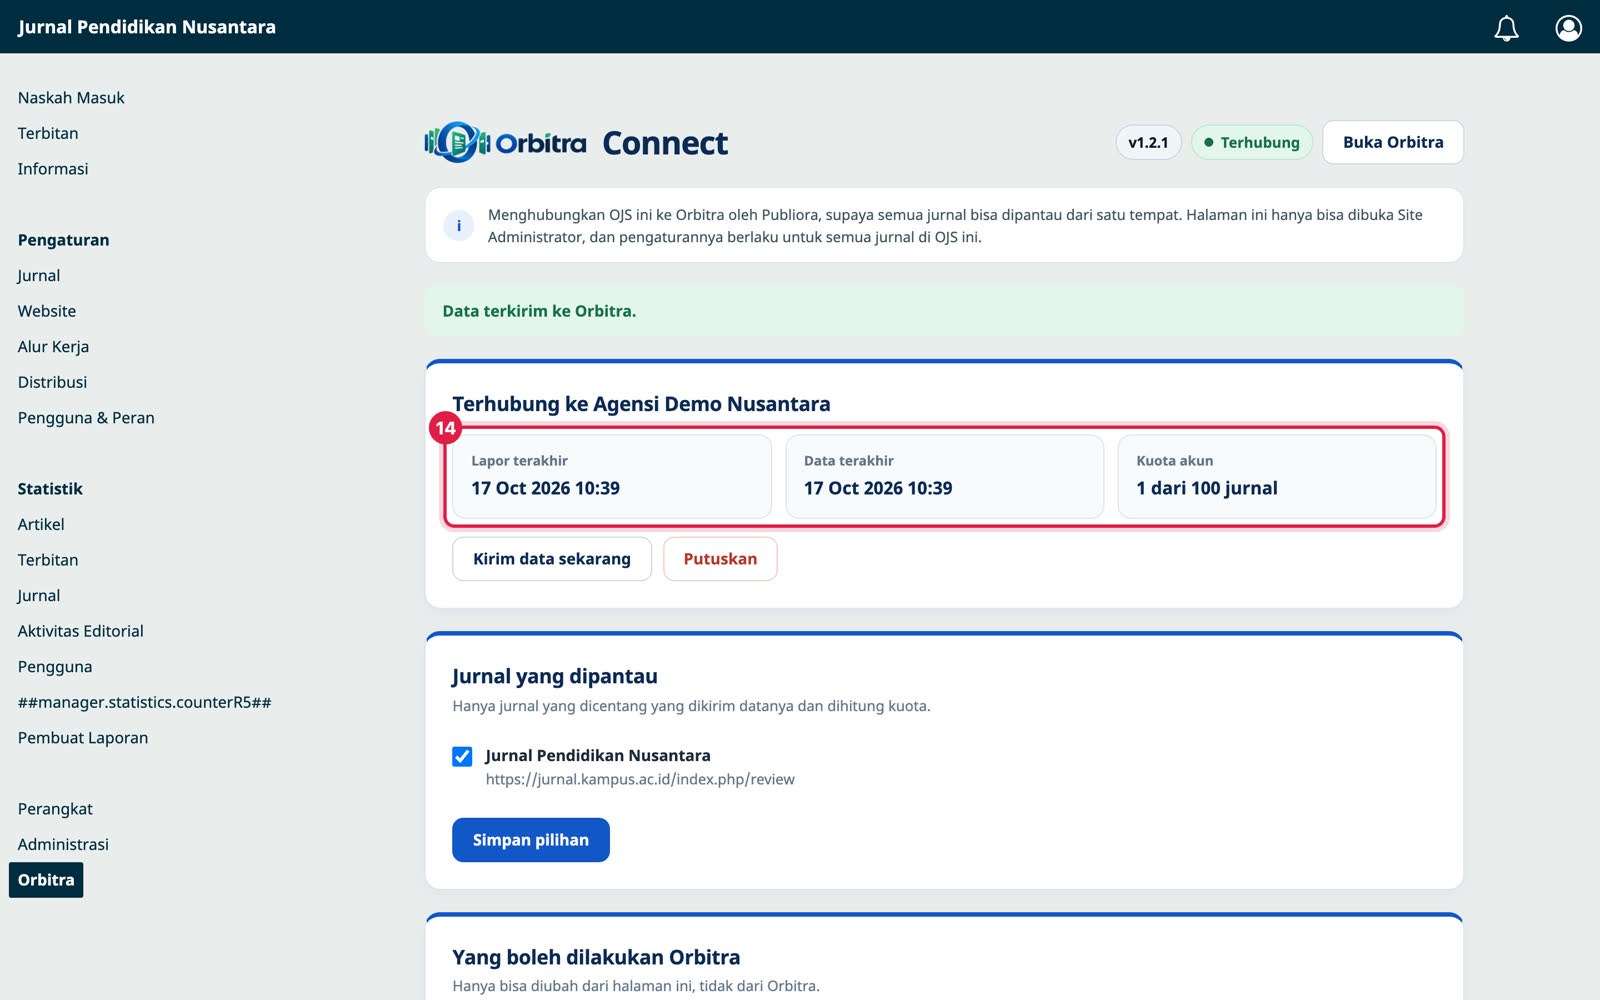
Task: Click Kirim data sekarang button
Action: pyautogui.click(x=552, y=559)
